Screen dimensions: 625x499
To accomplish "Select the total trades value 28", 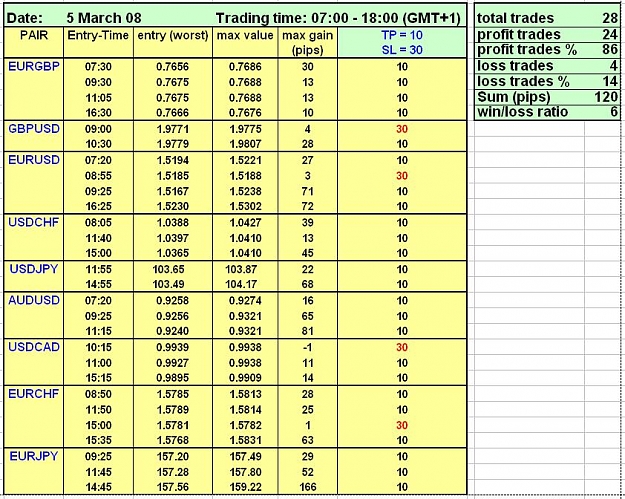I will [x=610, y=18].
